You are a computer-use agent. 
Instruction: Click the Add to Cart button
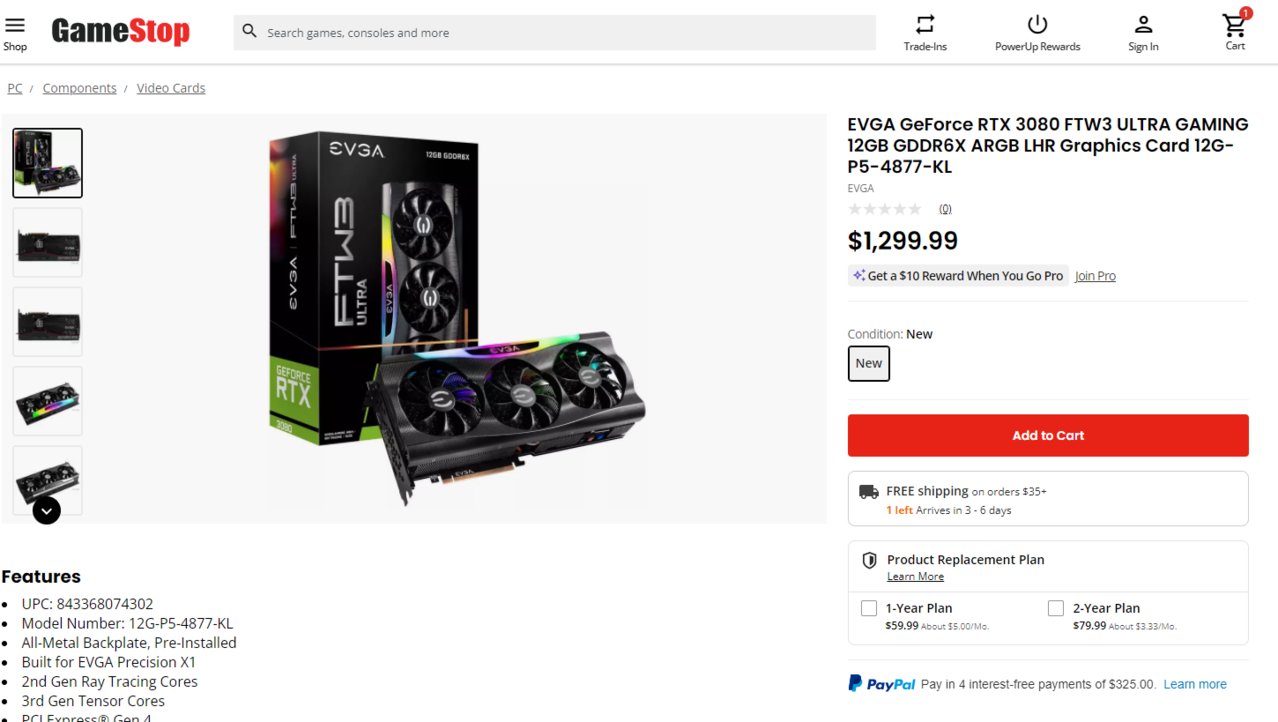1048,435
